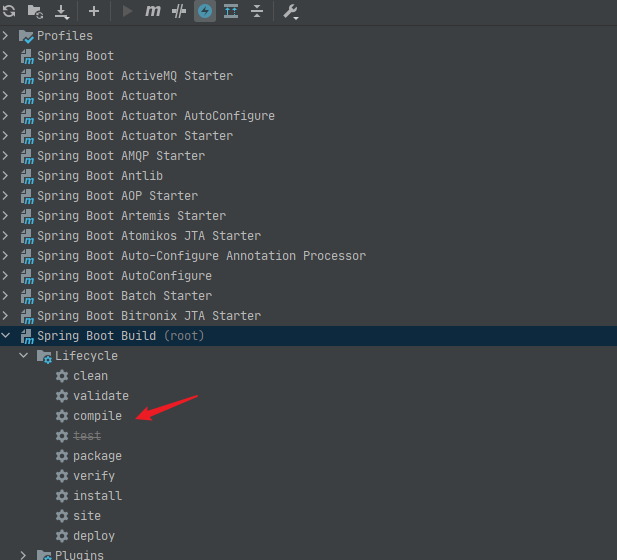Click Generate Sources and Update Folders icon
The width and height of the screenshot is (617, 560).
point(35,11)
